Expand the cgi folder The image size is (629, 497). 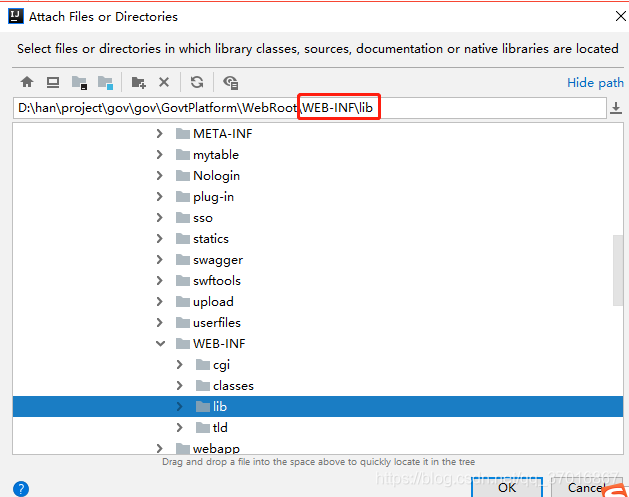coord(180,365)
